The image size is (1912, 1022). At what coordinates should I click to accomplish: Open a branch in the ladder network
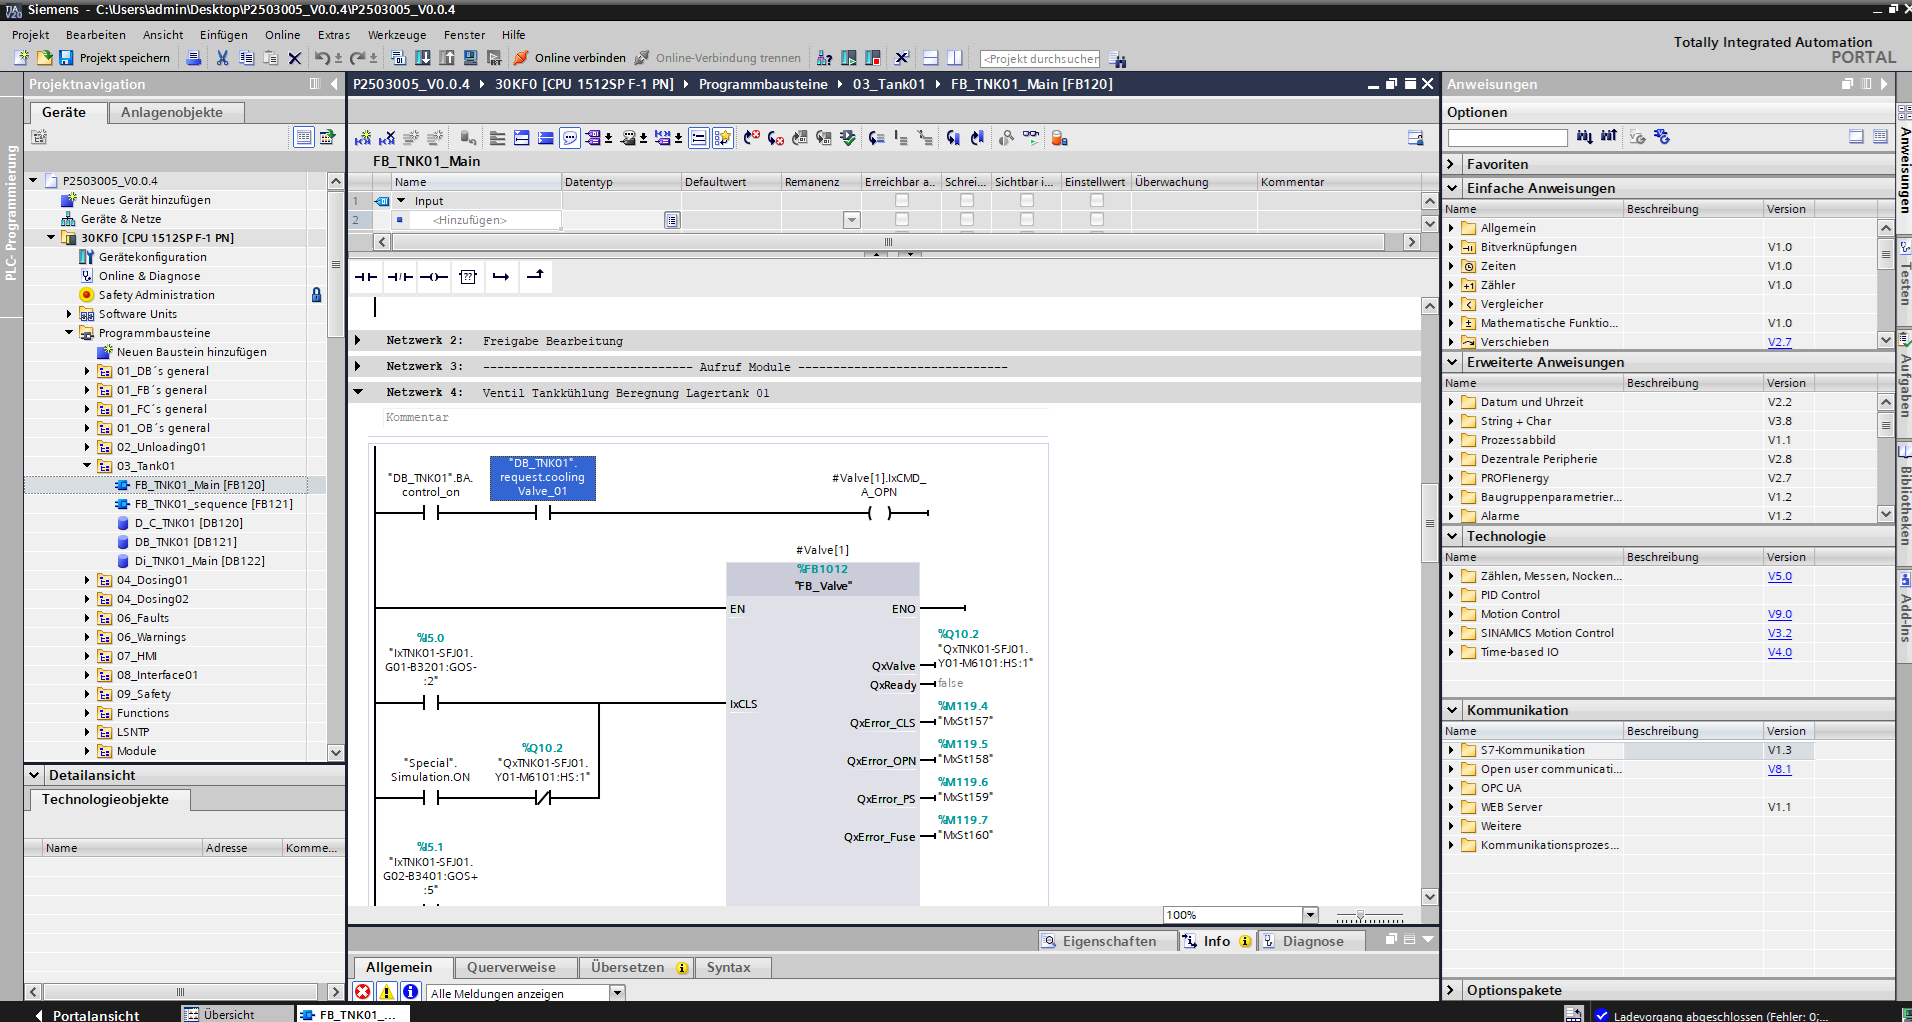(x=501, y=277)
